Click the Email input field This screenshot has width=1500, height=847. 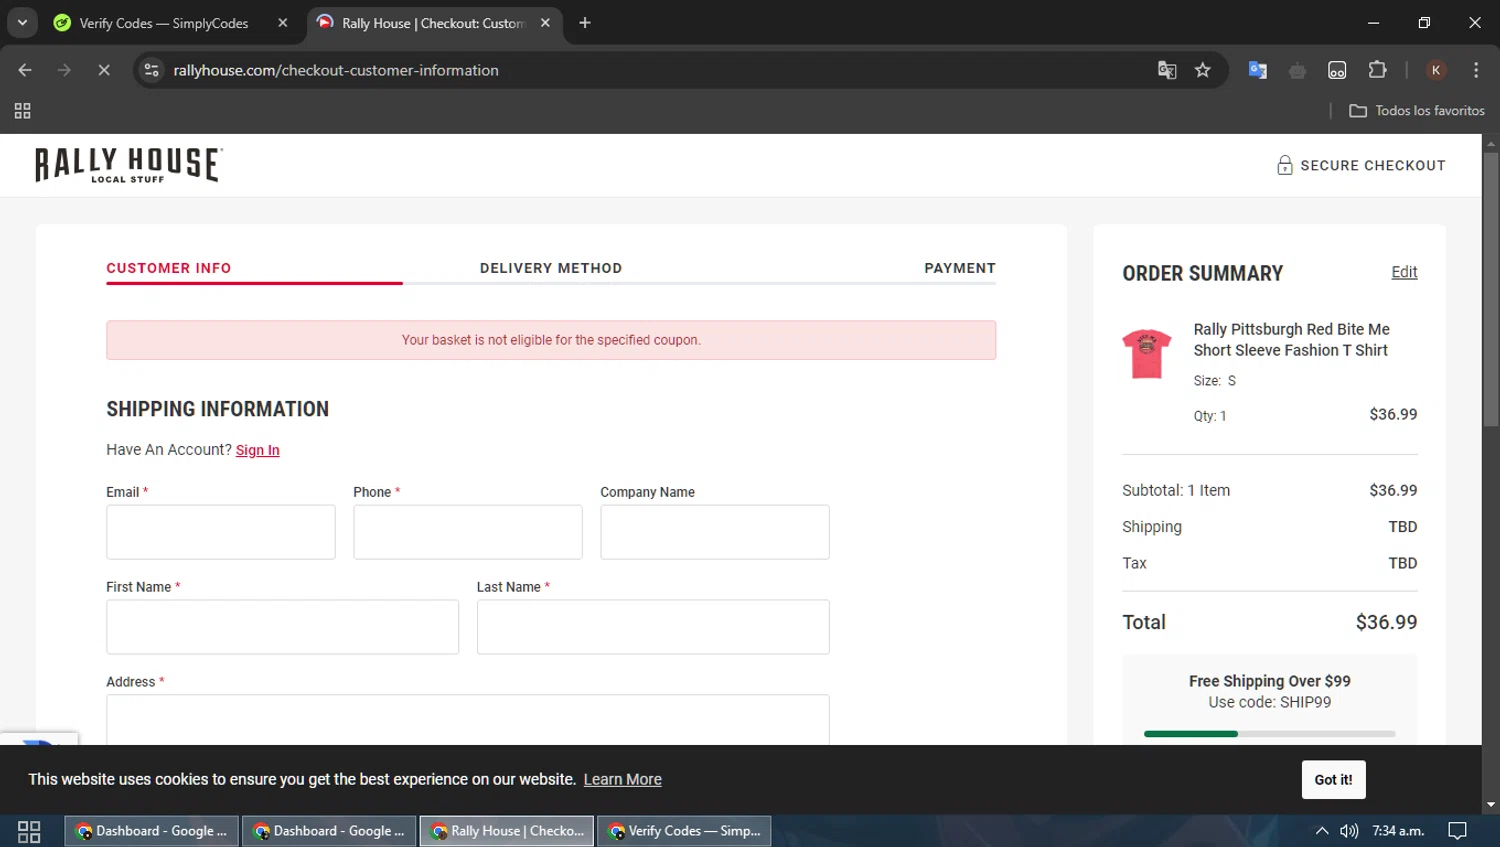pos(221,532)
